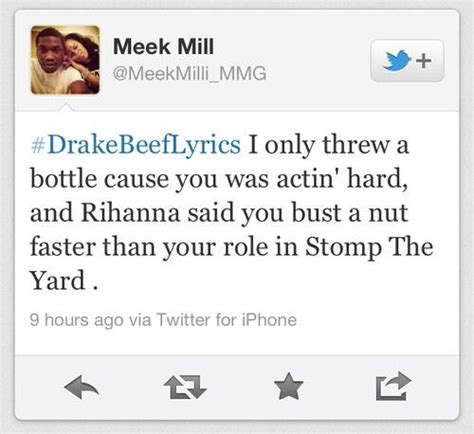Open the share arrow icon
Screen dimensions: 474x434
click(x=393, y=386)
